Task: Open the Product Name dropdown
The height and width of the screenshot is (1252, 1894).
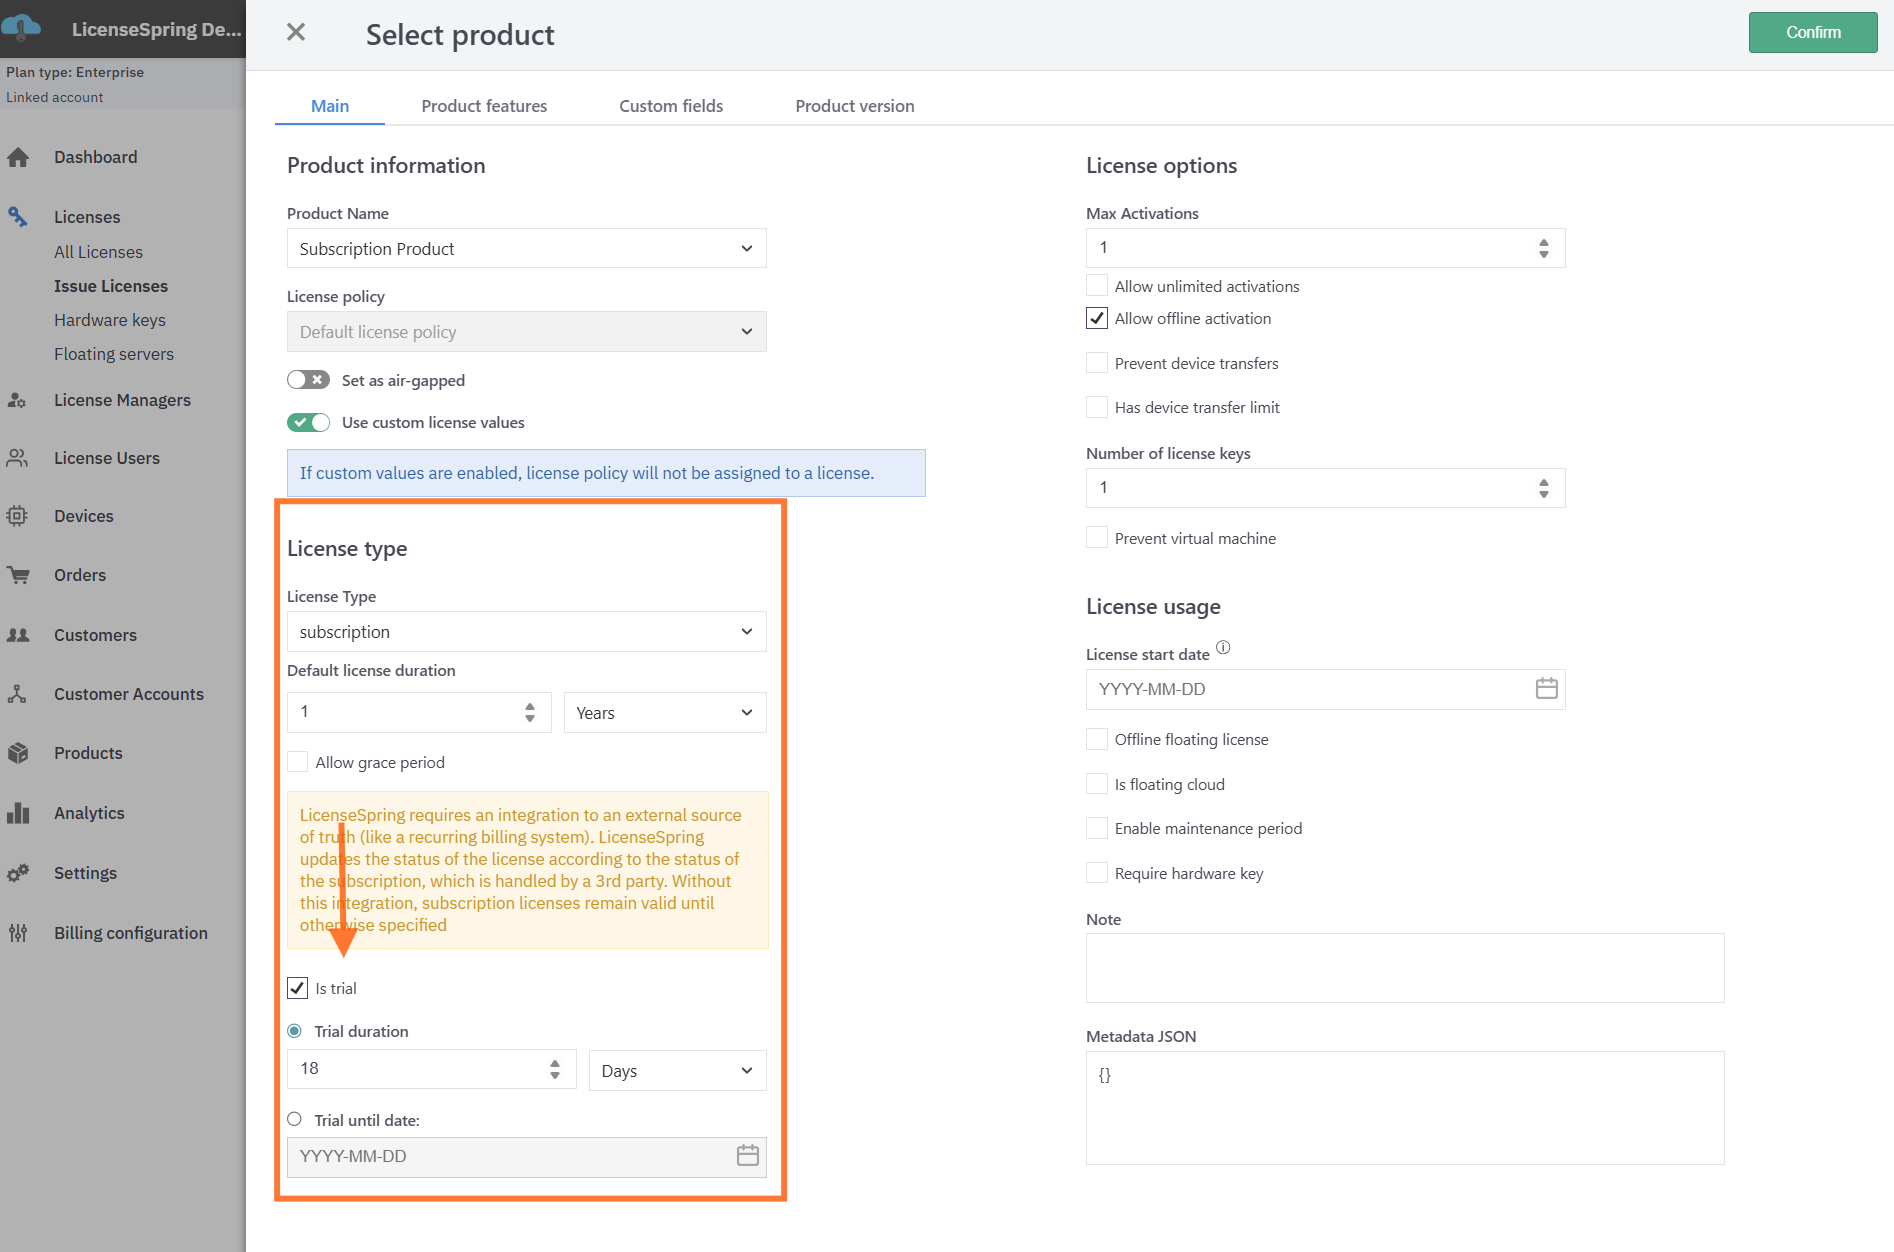Action: click(526, 249)
